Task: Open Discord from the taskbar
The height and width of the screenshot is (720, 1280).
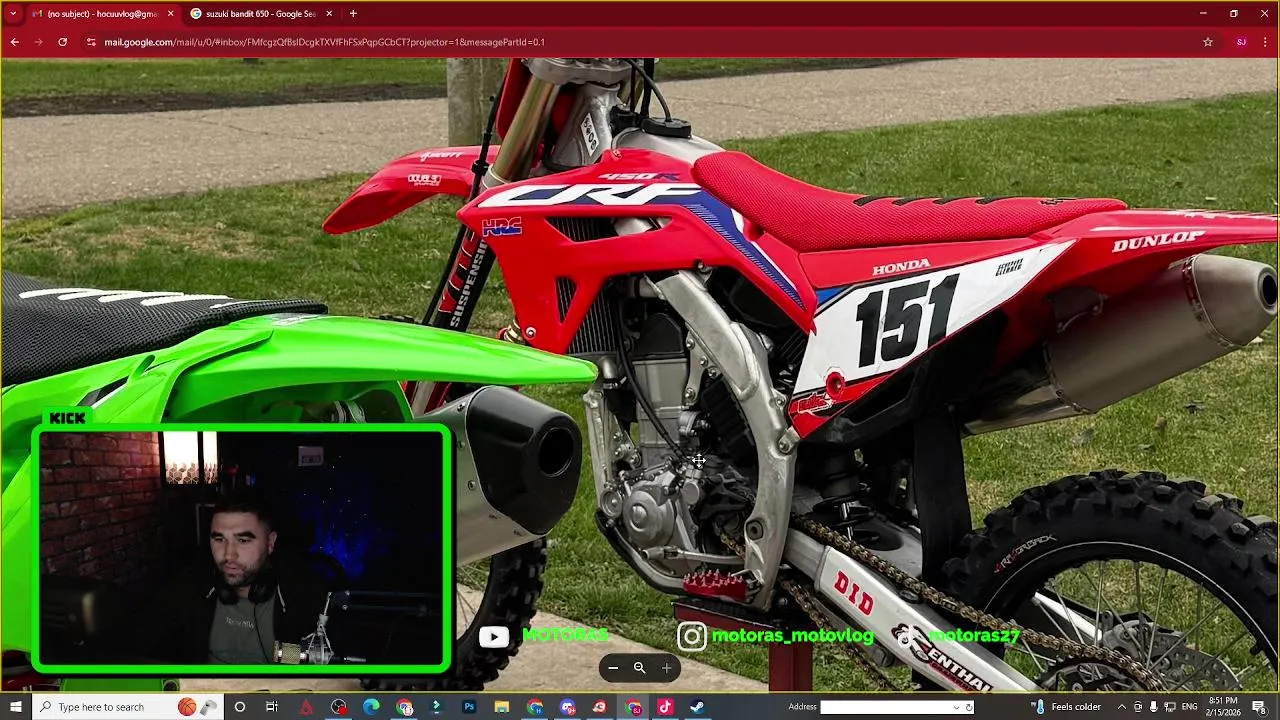Action: (x=568, y=707)
